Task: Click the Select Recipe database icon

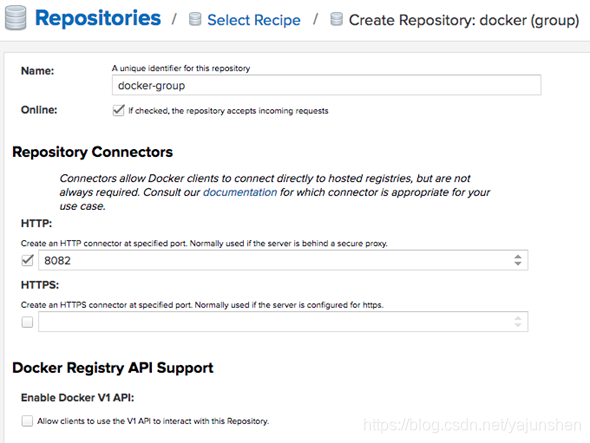Action: pos(195,19)
